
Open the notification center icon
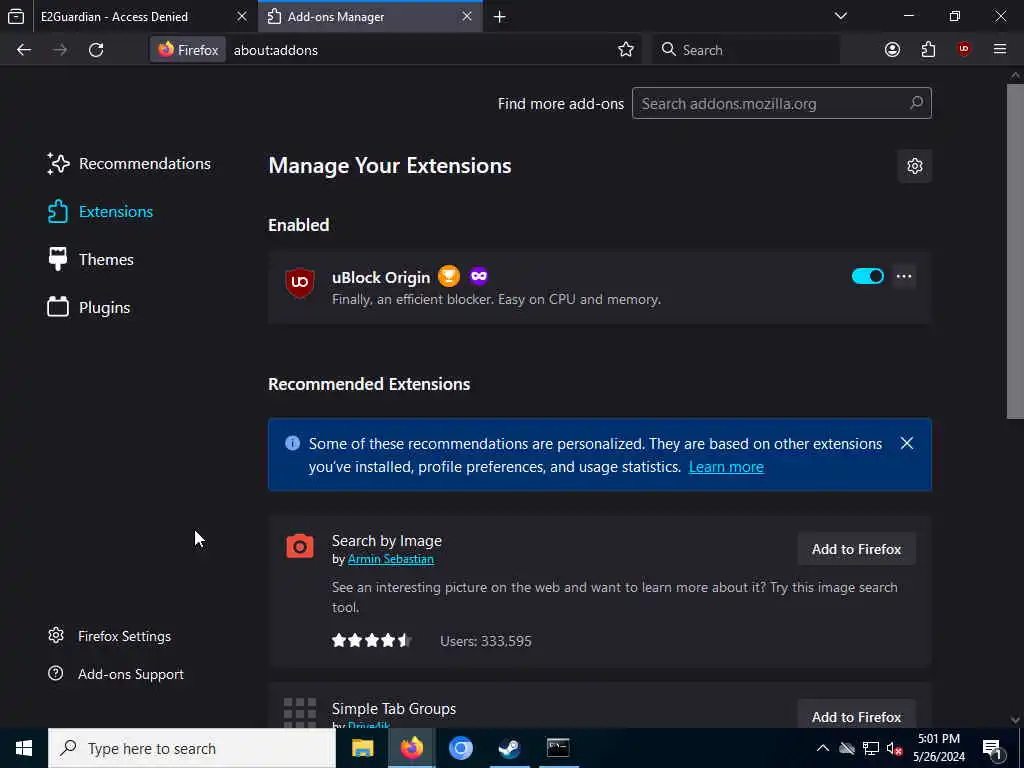pos(993,748)
